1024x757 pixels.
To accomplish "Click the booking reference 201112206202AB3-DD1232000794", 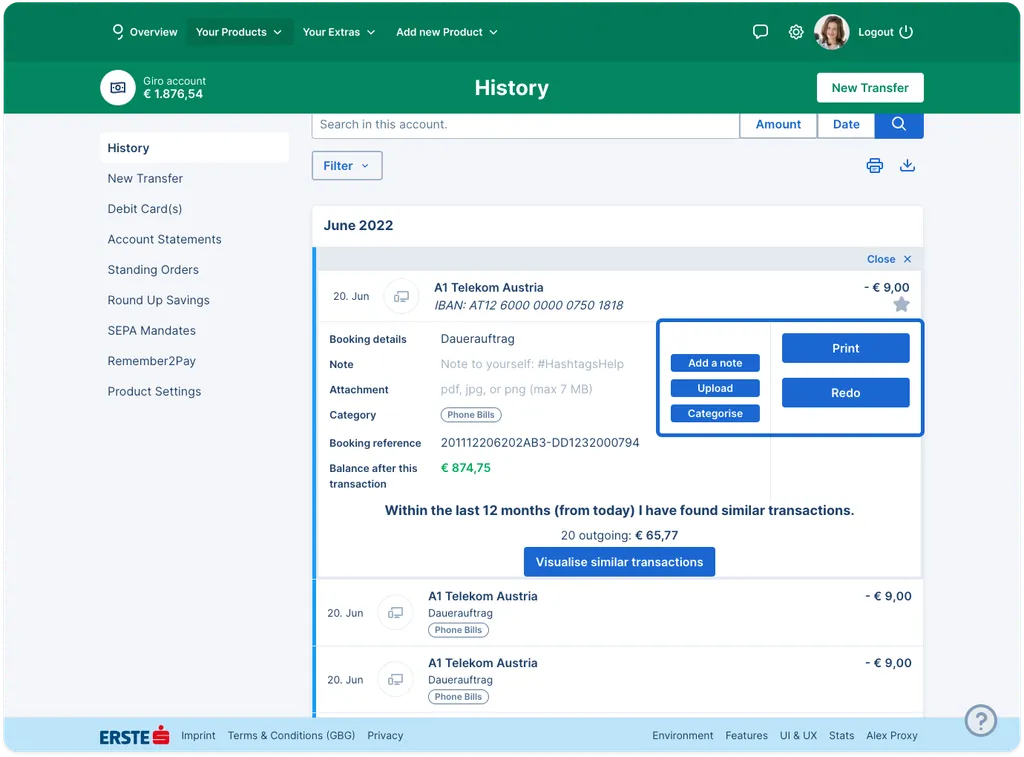I will click(540, 443).
